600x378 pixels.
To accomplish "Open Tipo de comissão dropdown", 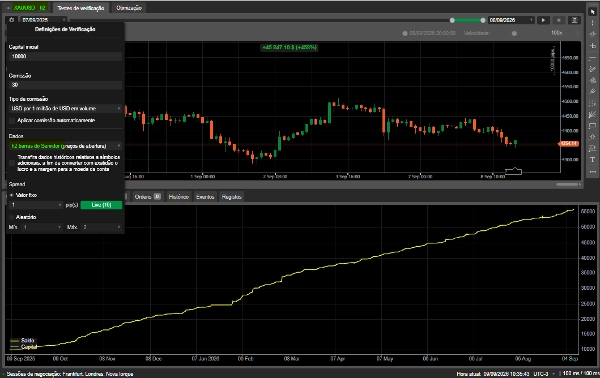I will click(x=65, y=109).
